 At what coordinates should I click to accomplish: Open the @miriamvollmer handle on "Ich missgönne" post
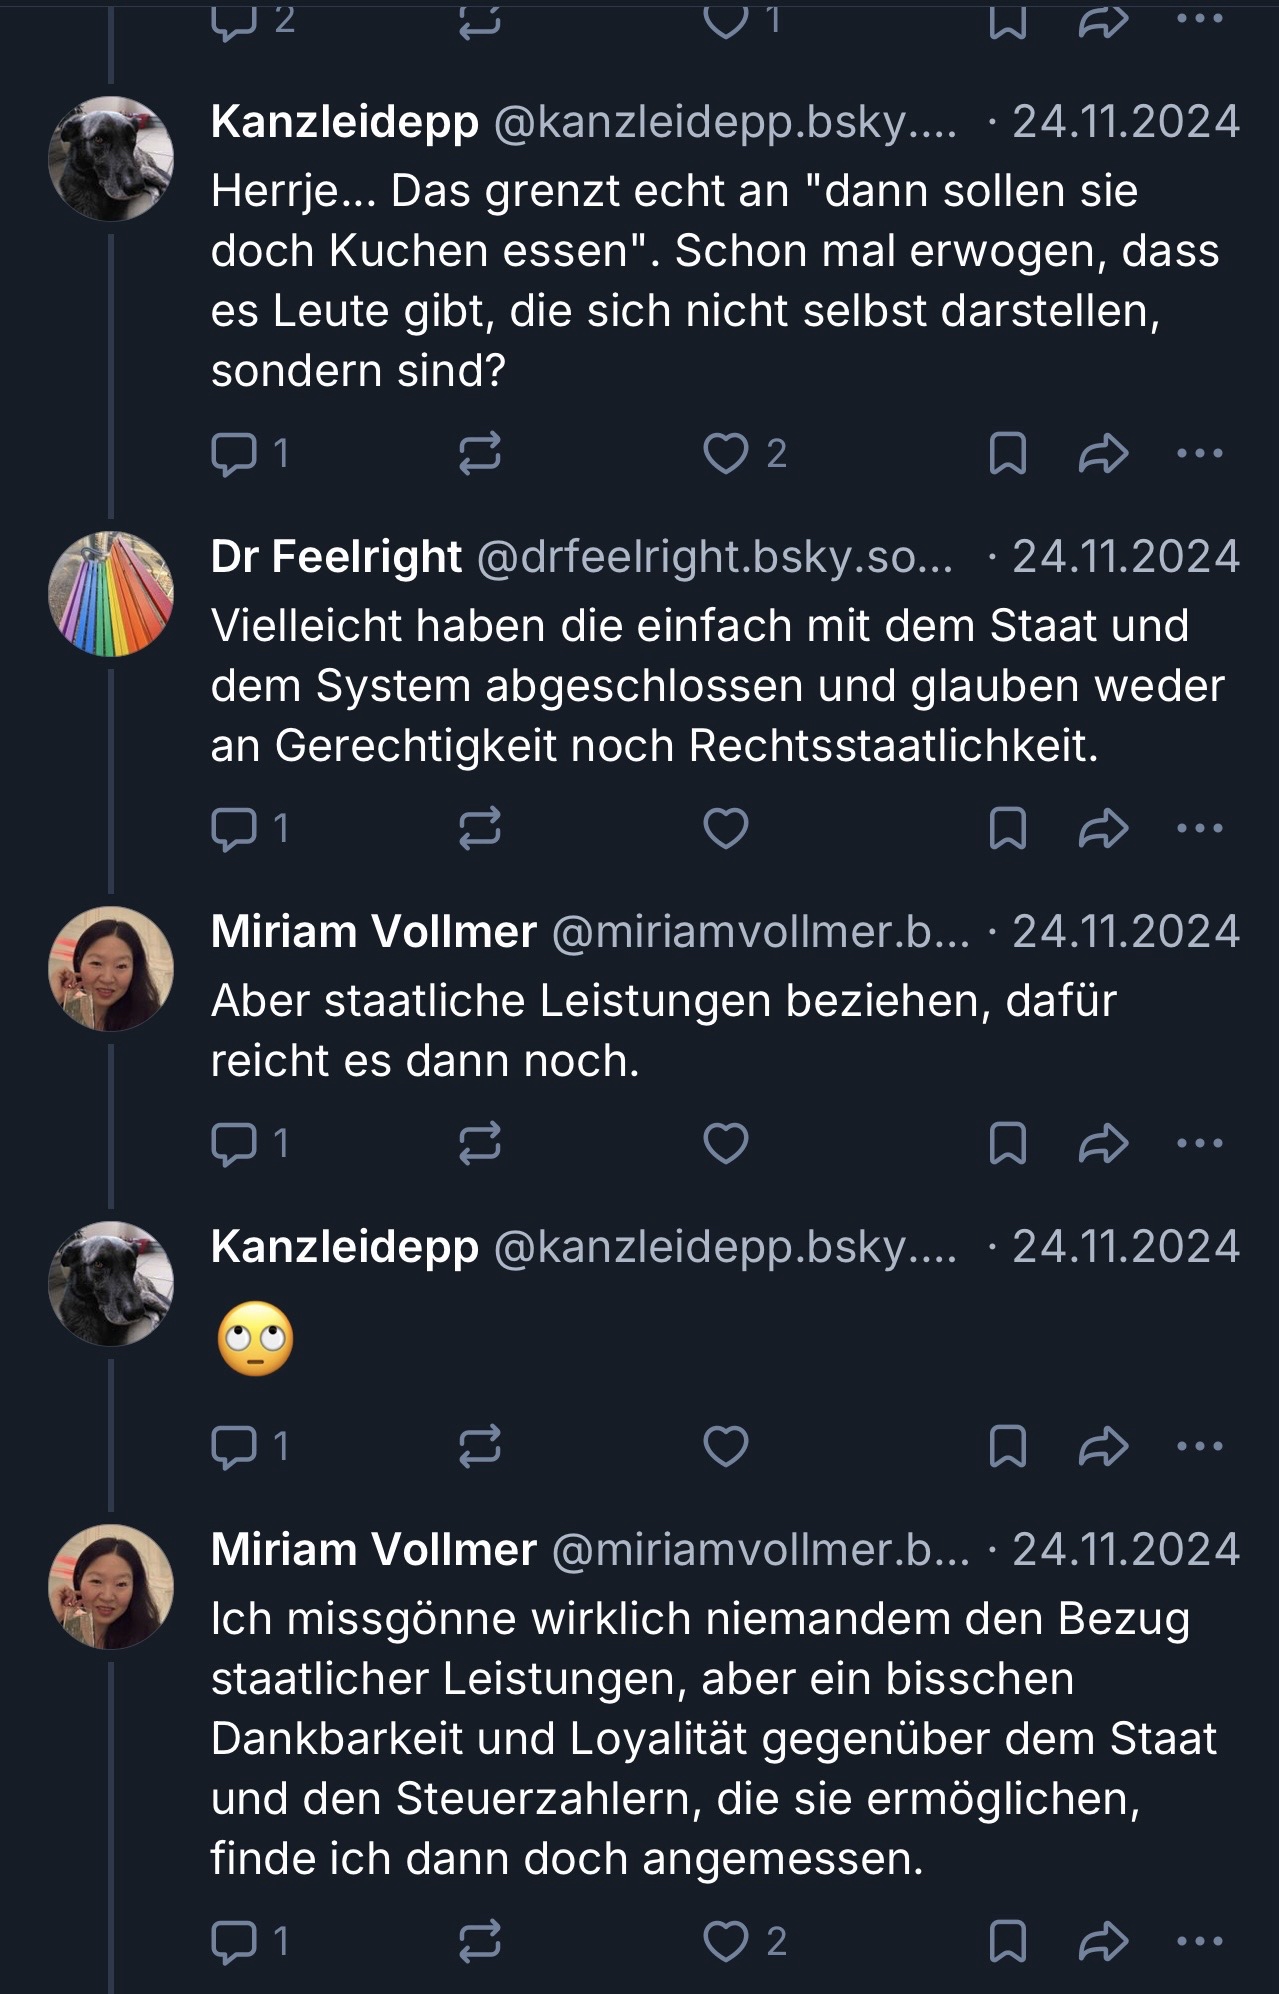pos(760,1550)
